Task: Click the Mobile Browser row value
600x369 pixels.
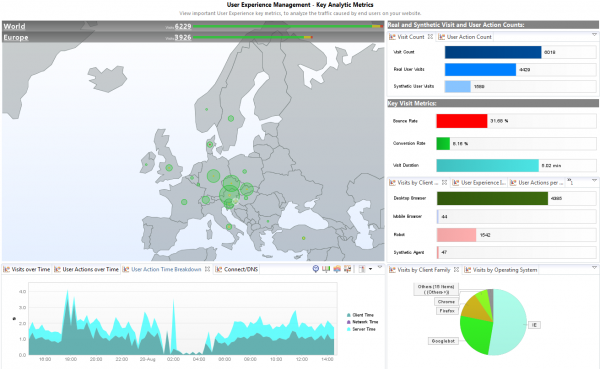Action: pyautogui.click(x=444, y=217)
